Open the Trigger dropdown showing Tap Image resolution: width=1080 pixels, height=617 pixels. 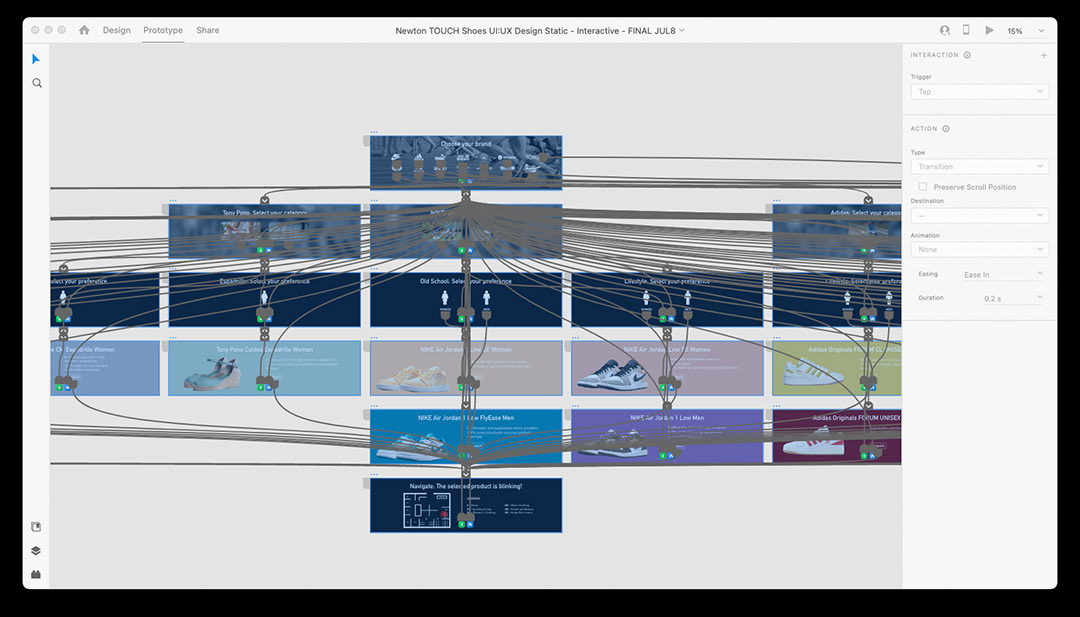click(x=979, y=92)
